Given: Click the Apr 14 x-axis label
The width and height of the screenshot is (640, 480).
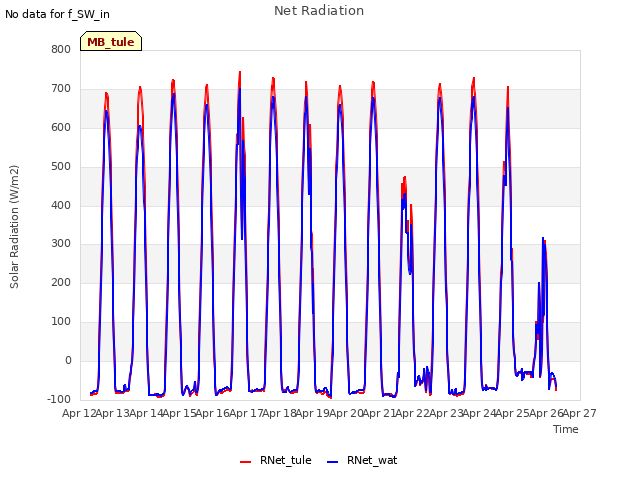Looking at the screenshot, I should click(x=146, y=413).
